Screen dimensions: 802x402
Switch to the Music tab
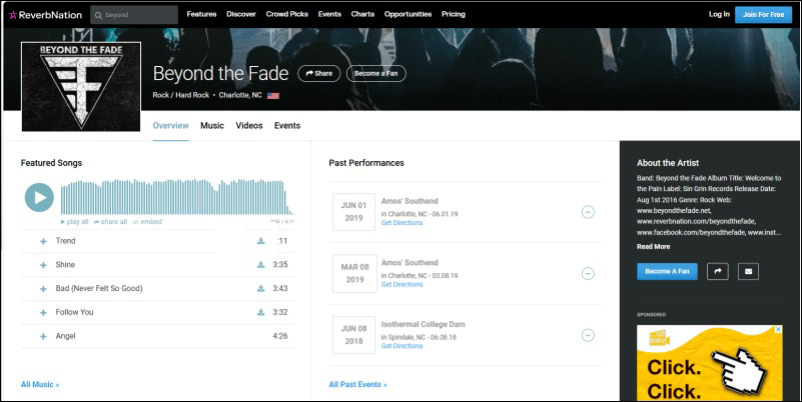click(x=212, y=126)
